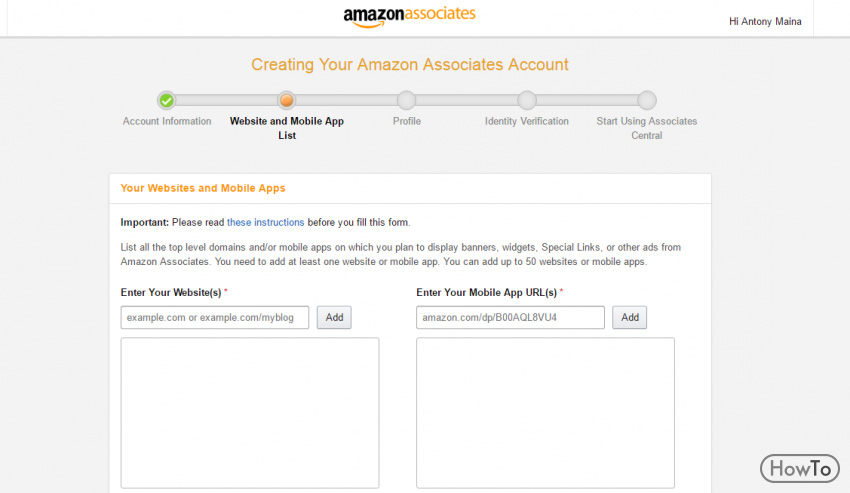Click the 'Creating Your Amazon Associates Account' title

point(410,65)
